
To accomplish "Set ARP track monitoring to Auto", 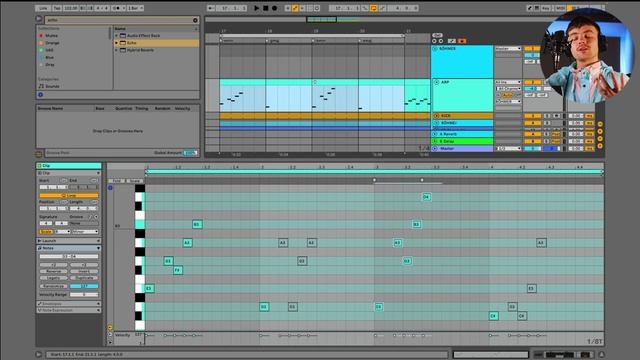I will point(507,95).
